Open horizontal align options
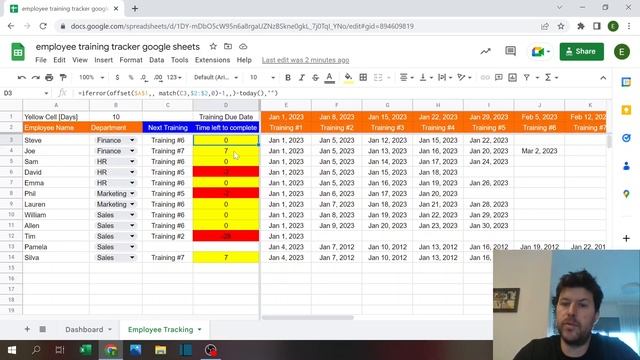This screenshot has height=360, width=640. (x=406, y=78)
